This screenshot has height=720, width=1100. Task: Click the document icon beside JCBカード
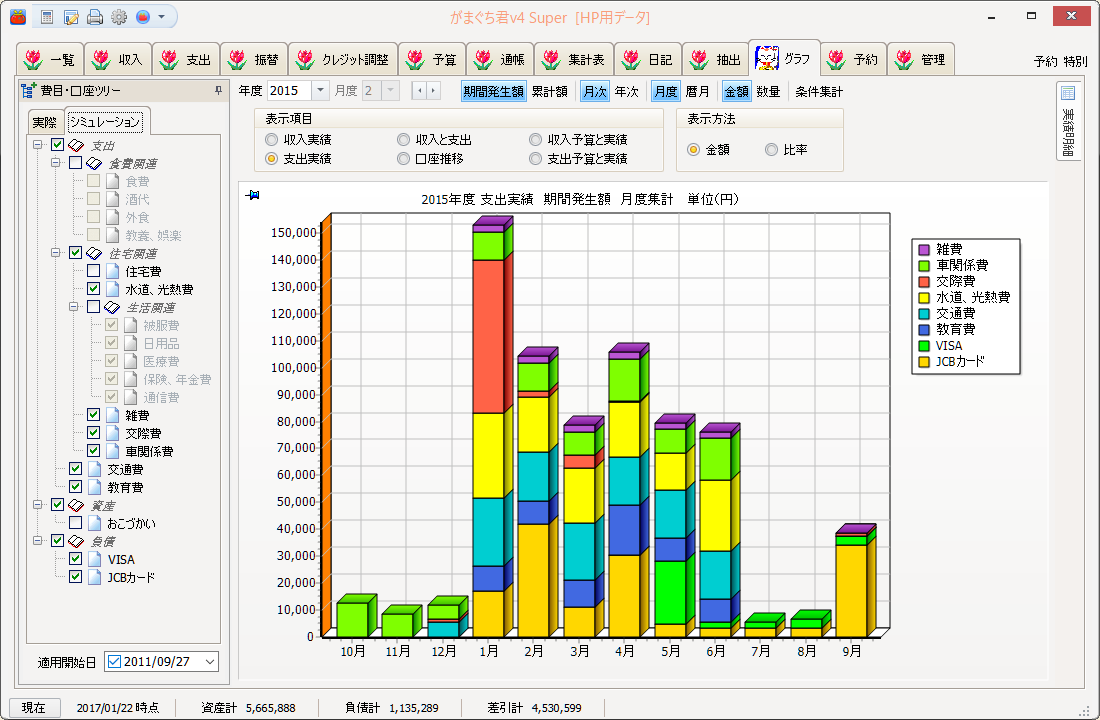coord(95,577)
